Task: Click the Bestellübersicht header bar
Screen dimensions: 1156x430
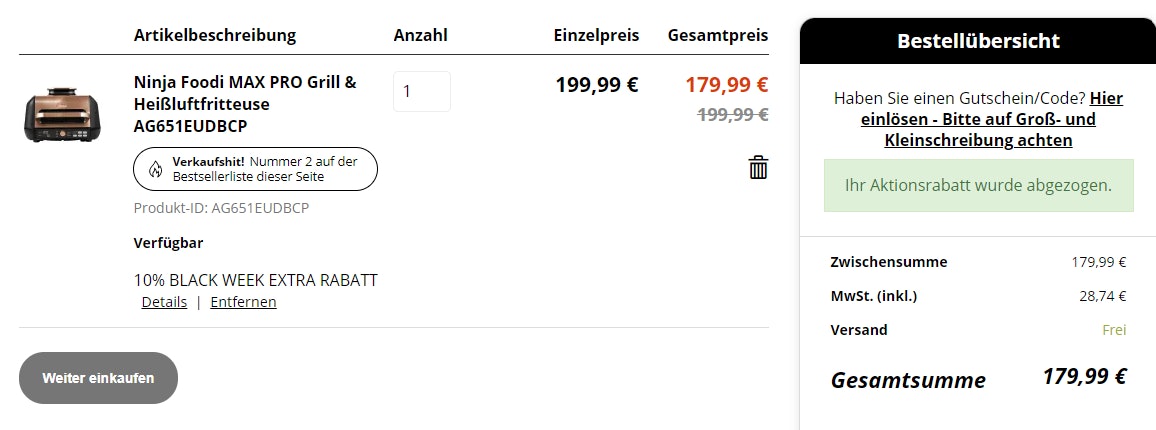Action: click(977, 41)
